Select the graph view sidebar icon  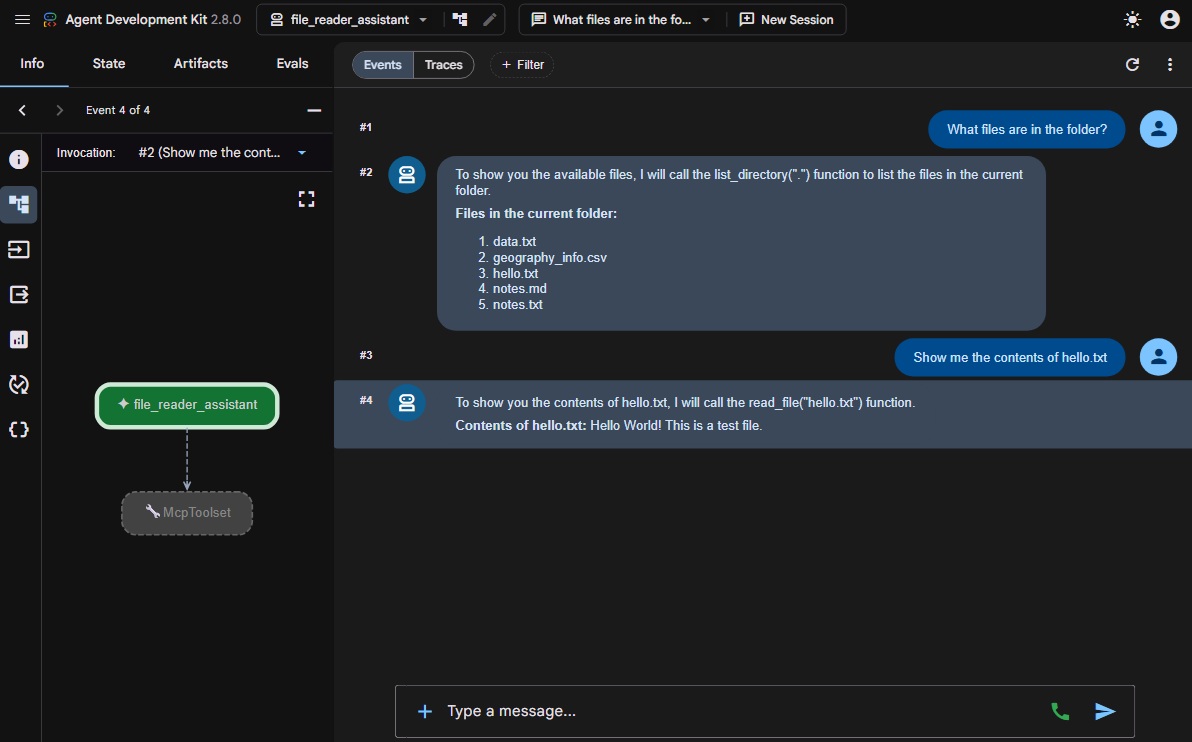(x=19, y=205)
